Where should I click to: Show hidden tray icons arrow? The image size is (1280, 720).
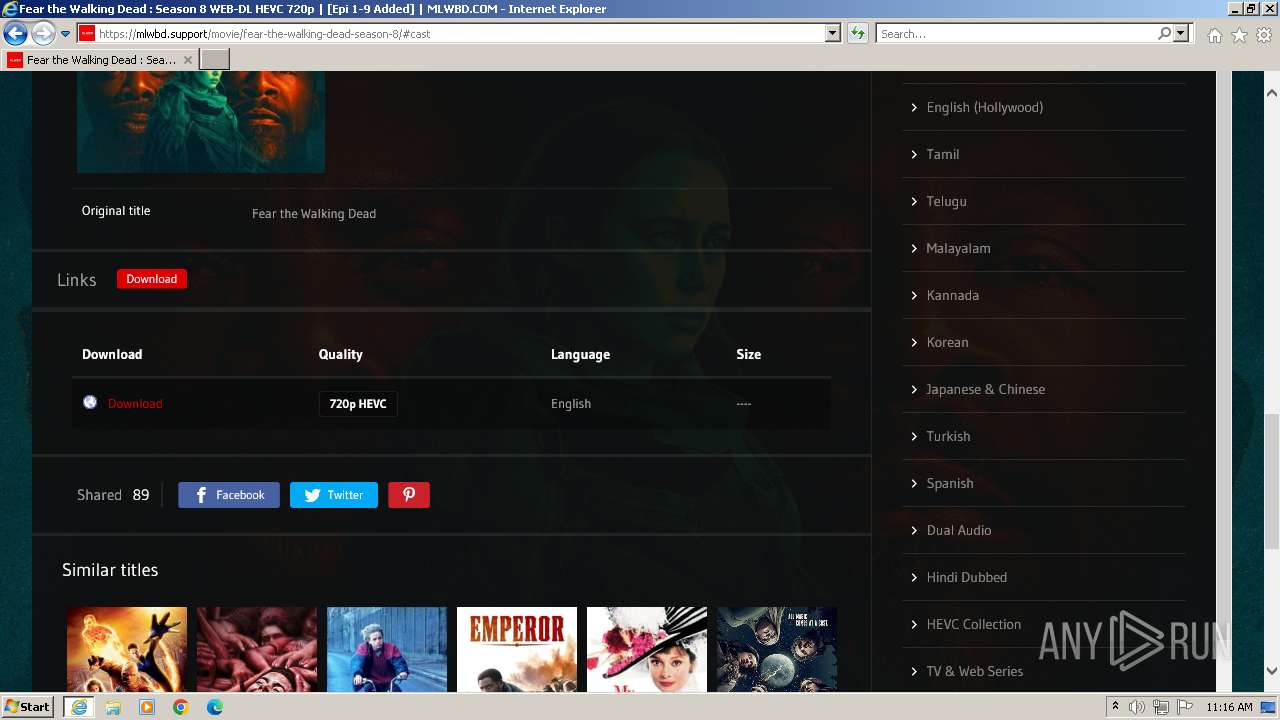coord(1116,707)
